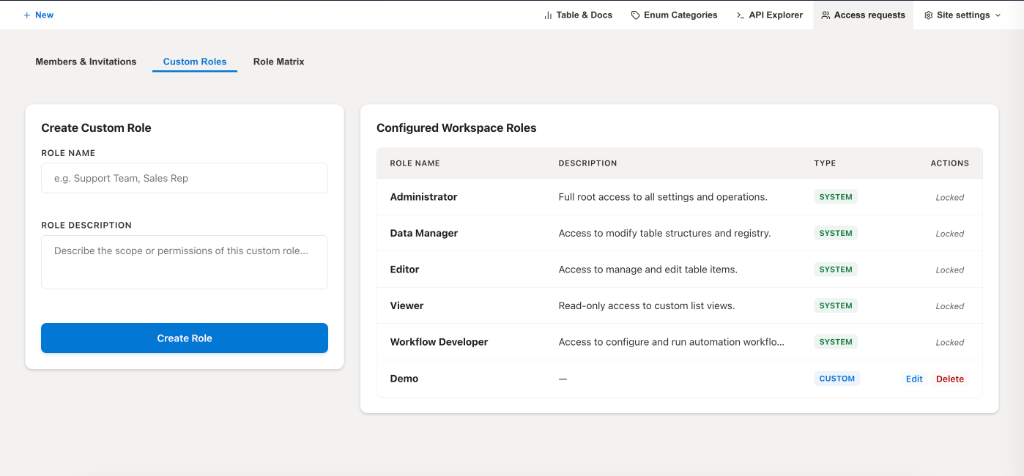The width and height of the screenshot is (1024, 476).
Task: Switch to the Role Matrix tab
Action: (279, 62)
